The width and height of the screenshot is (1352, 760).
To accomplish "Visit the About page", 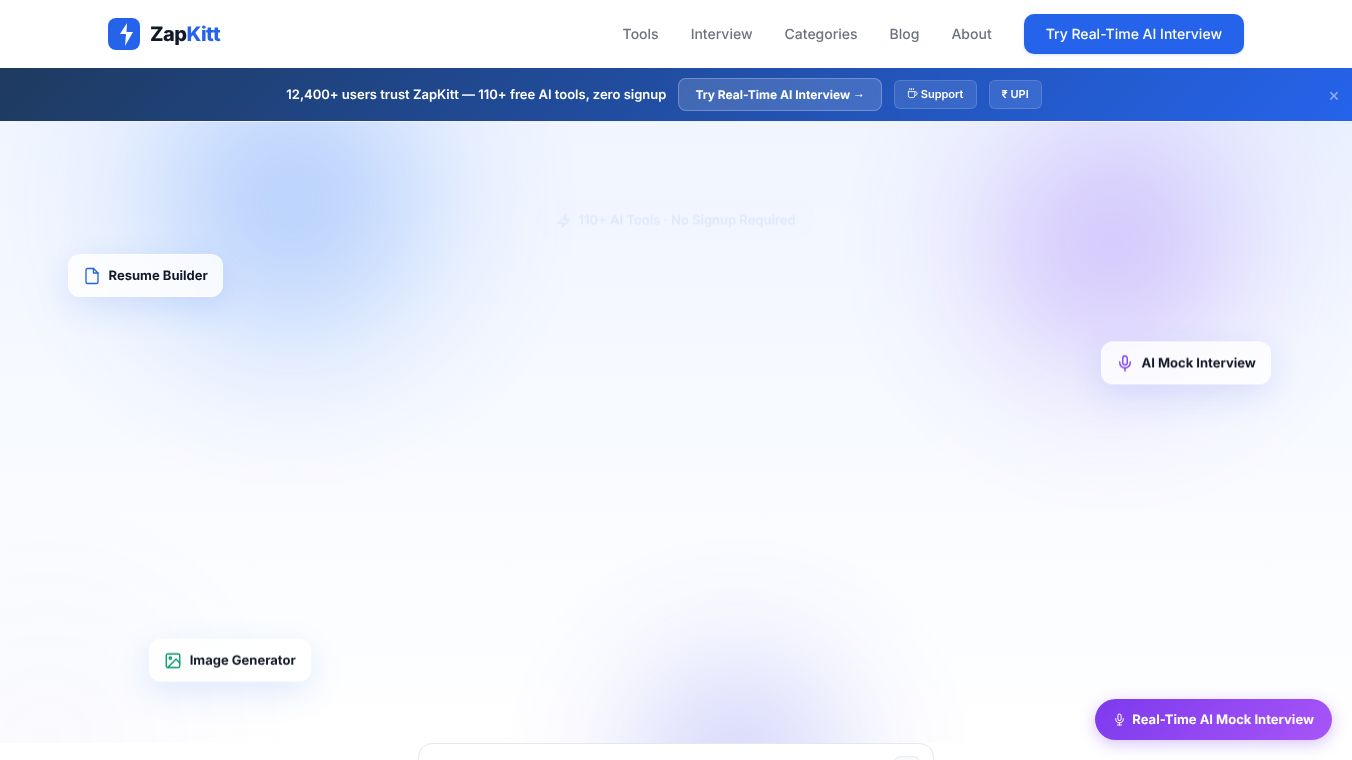I will (971, 34).
